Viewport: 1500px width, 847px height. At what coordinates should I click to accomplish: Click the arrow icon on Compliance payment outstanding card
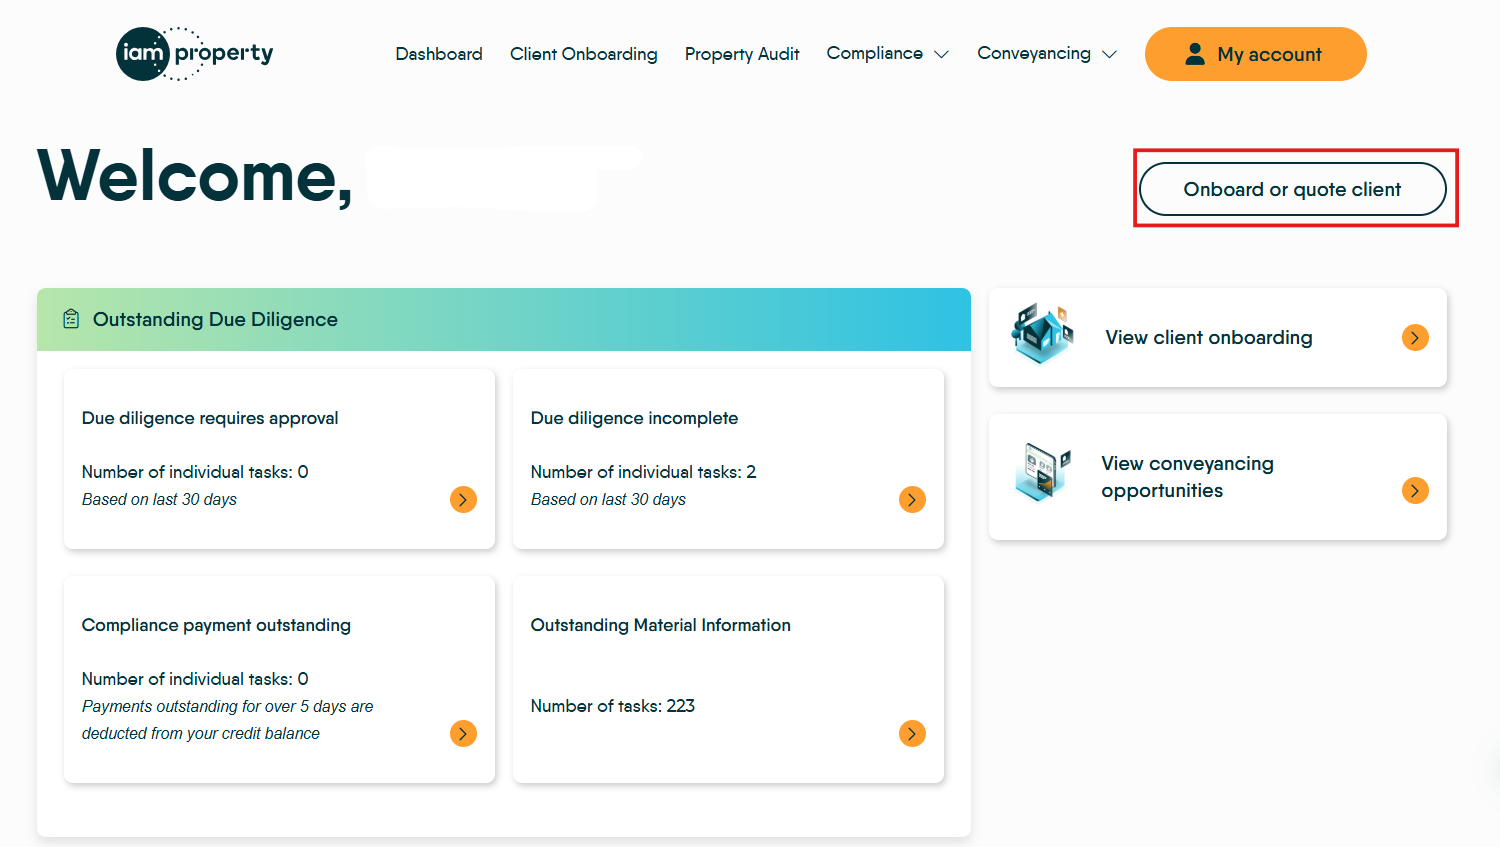point(463,733)
